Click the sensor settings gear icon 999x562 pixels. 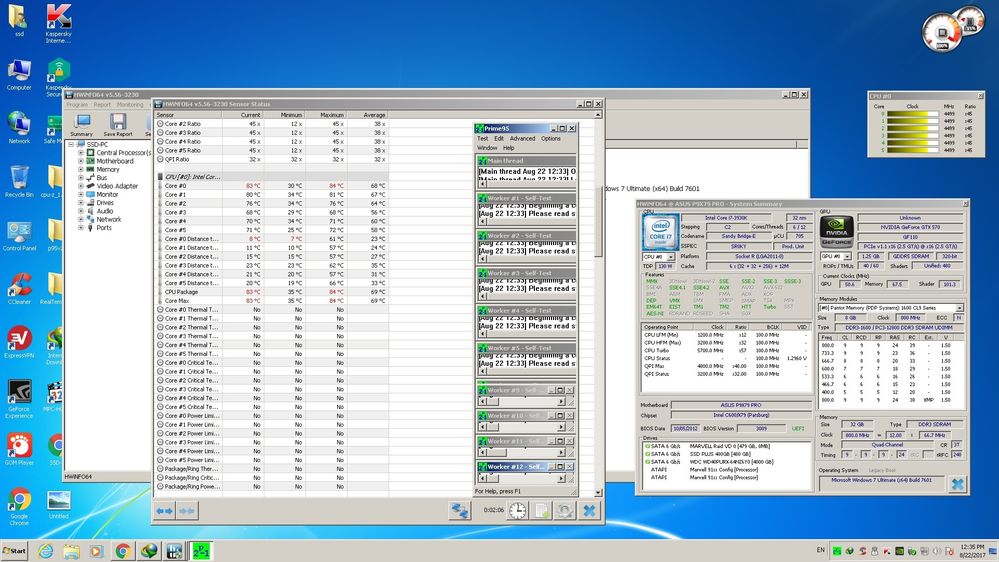coord(564,510)
